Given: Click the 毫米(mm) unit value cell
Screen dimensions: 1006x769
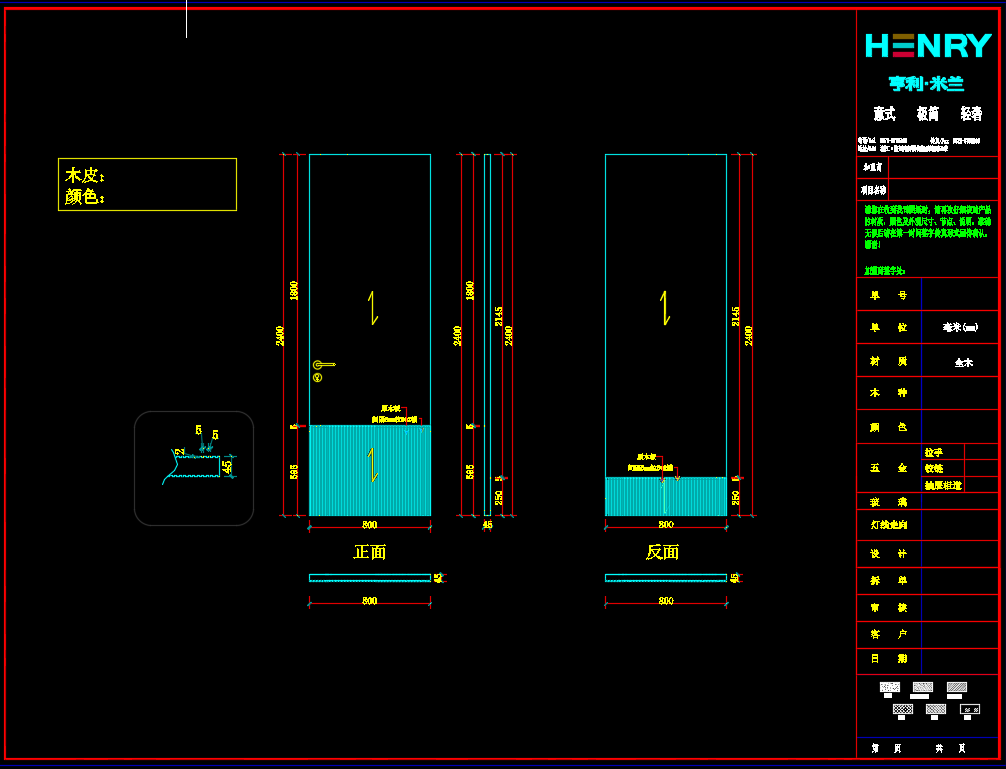Looking at the screenshot, I should pyautogui.click(x=960, y=327).
